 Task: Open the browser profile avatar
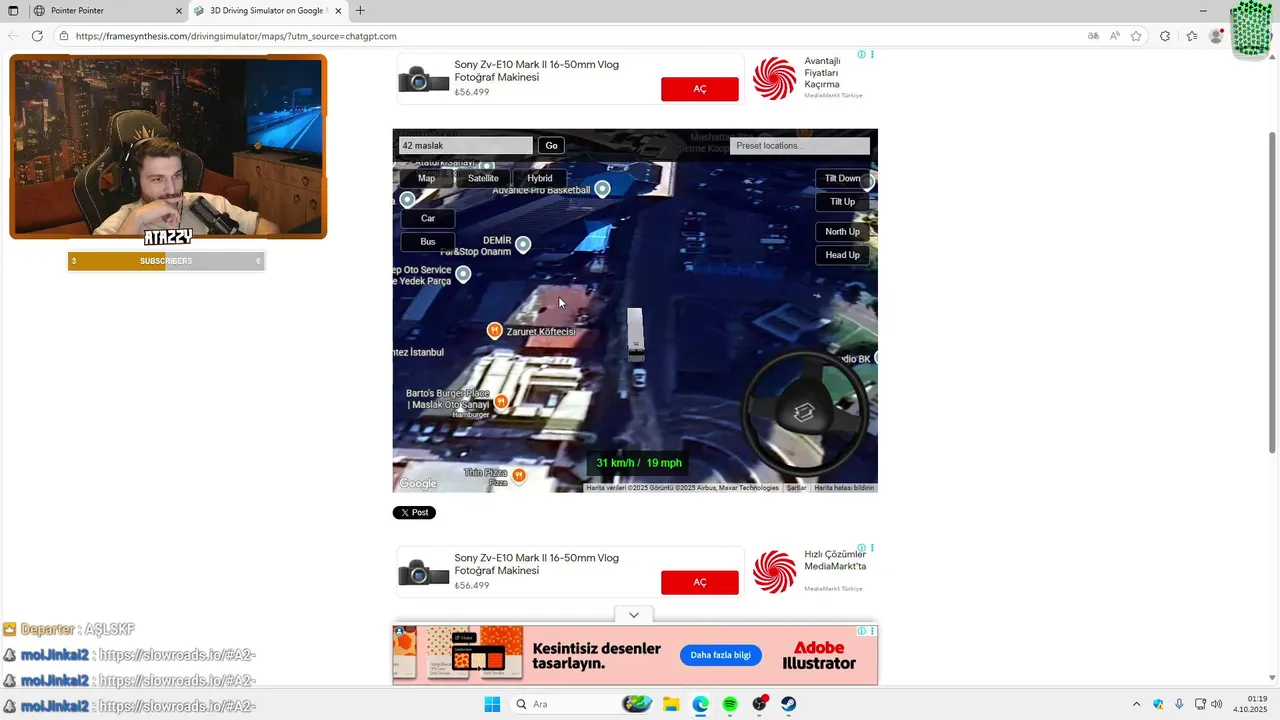[1216, 36]
